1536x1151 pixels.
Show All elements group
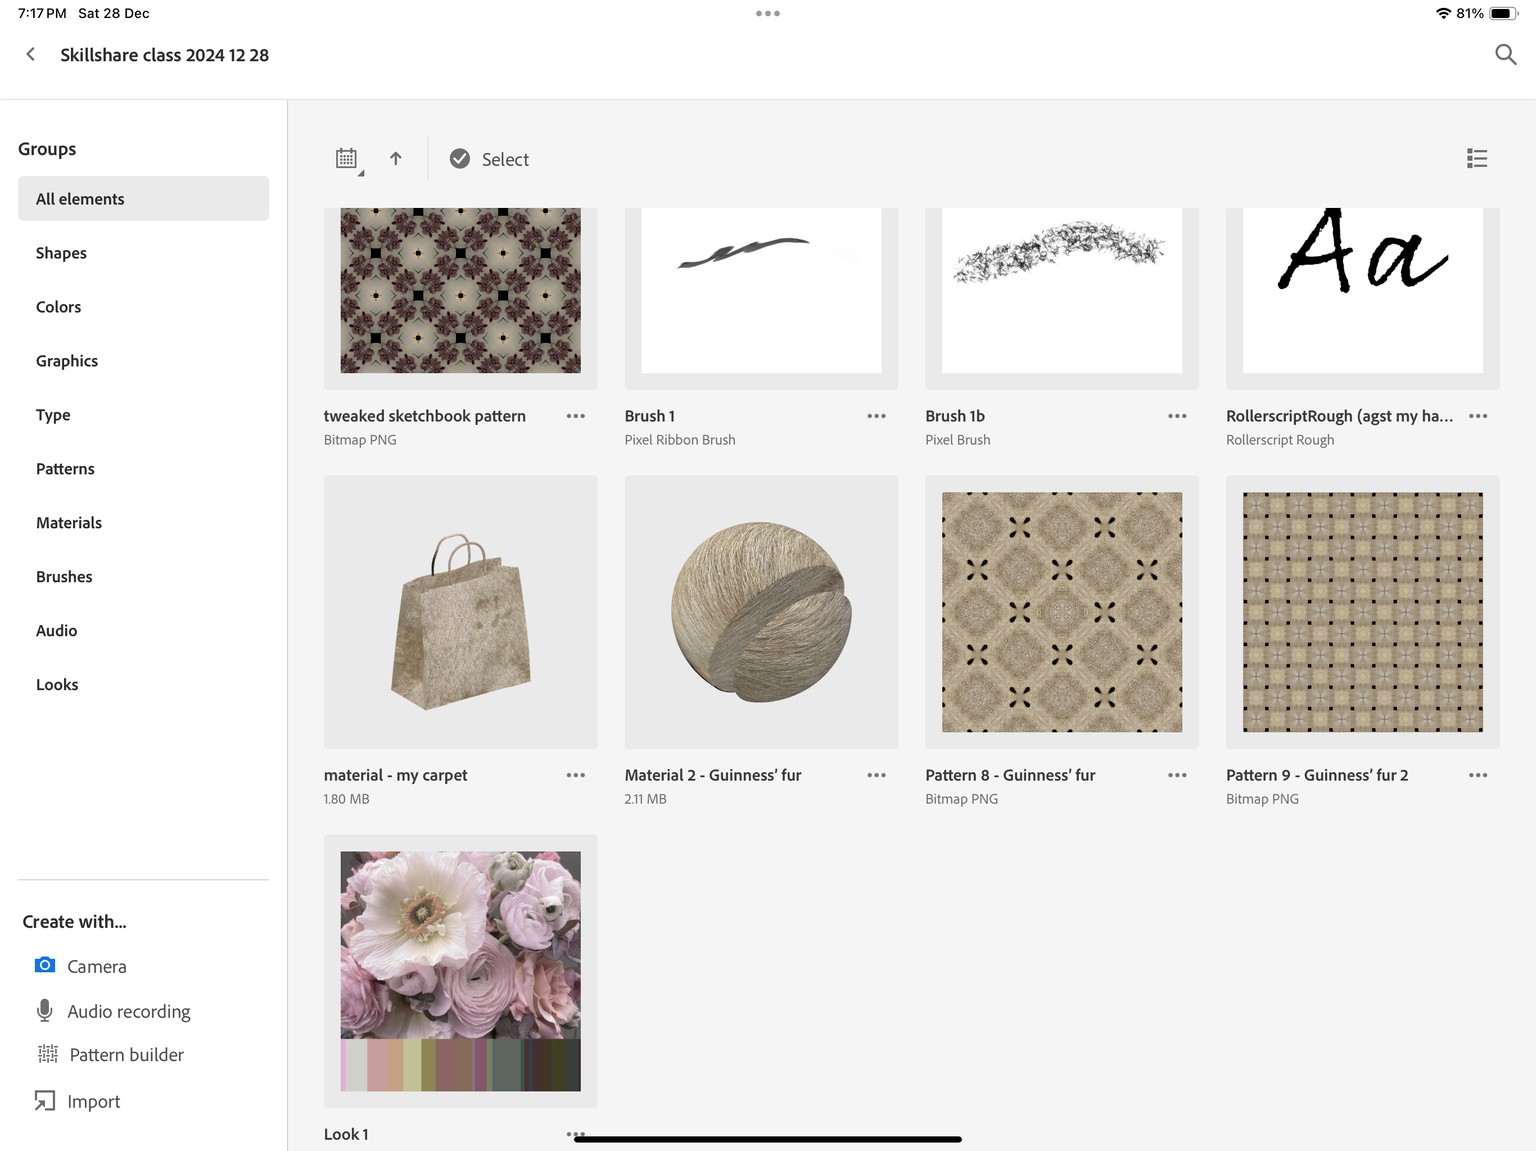tap(143, 199)
